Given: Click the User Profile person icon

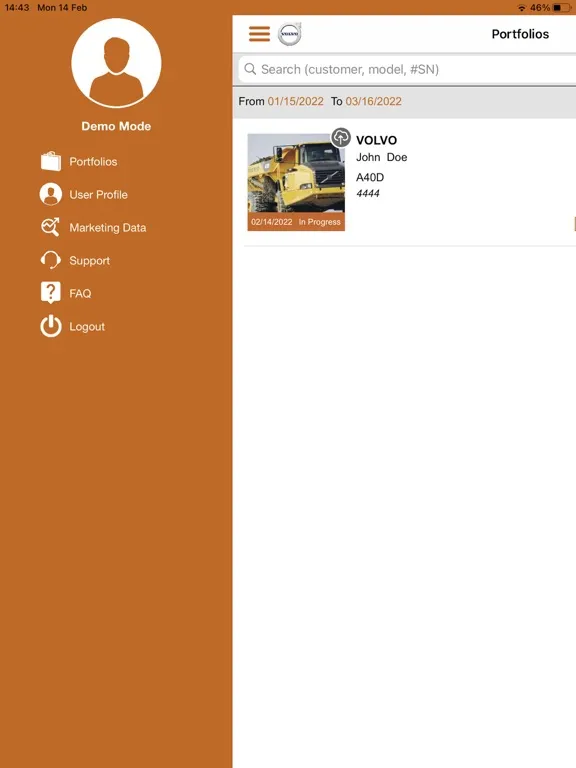Looking at the screenshot, I should 50,194.
